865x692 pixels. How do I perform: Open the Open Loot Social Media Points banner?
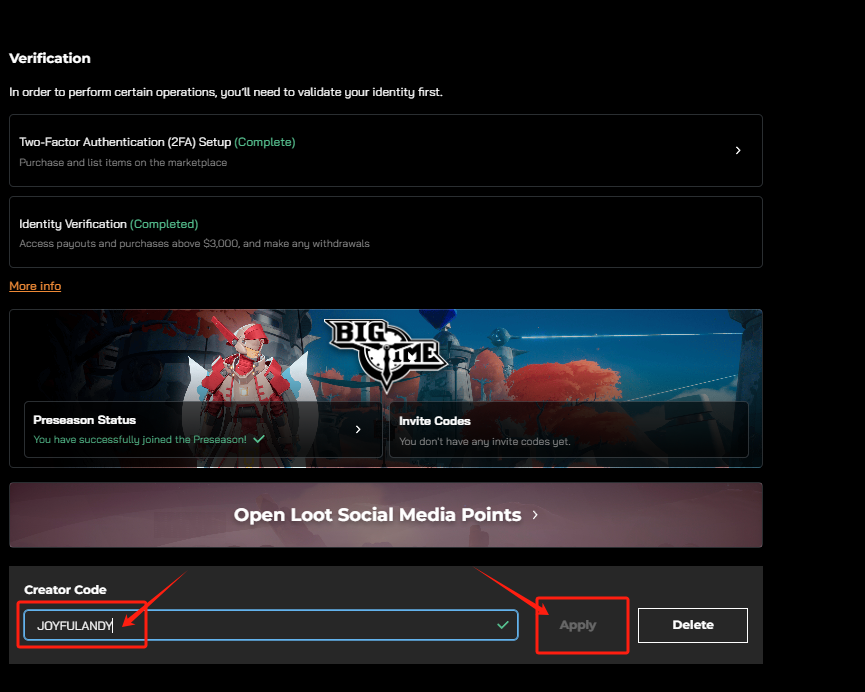point(385,515)
